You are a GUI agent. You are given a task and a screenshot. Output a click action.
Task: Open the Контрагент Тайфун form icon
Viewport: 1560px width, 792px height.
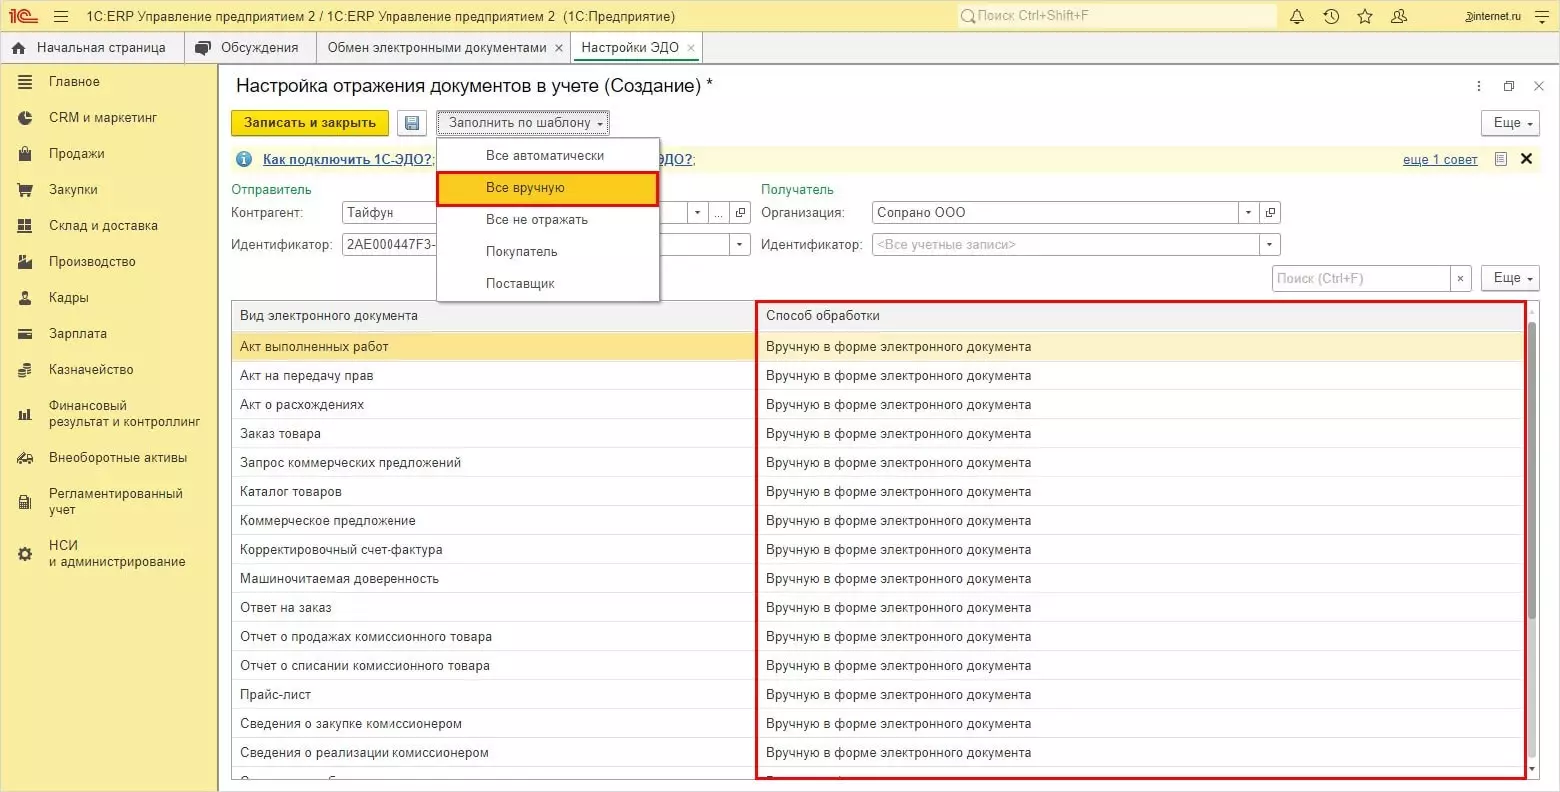(740, 213)
